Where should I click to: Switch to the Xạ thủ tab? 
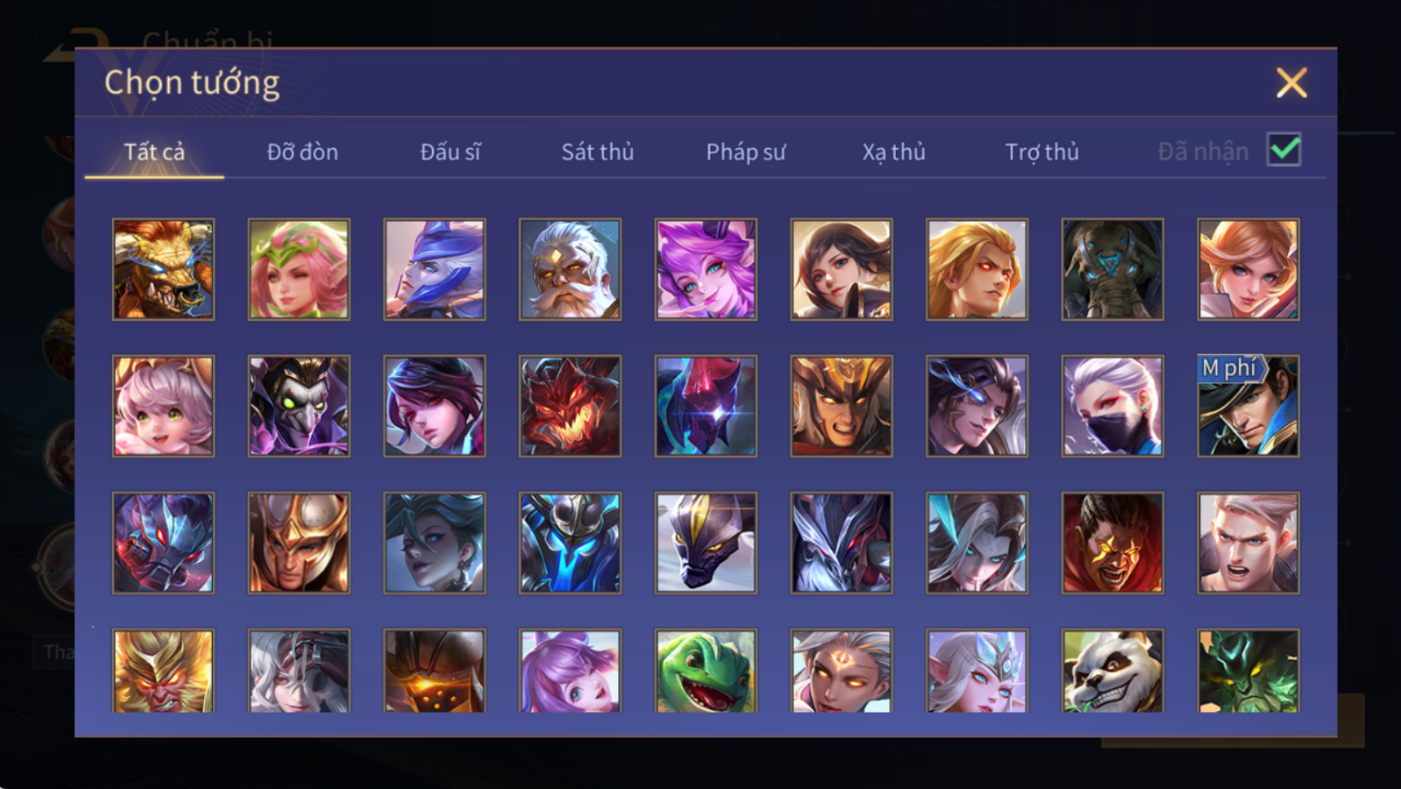click(x=894, y=152)
